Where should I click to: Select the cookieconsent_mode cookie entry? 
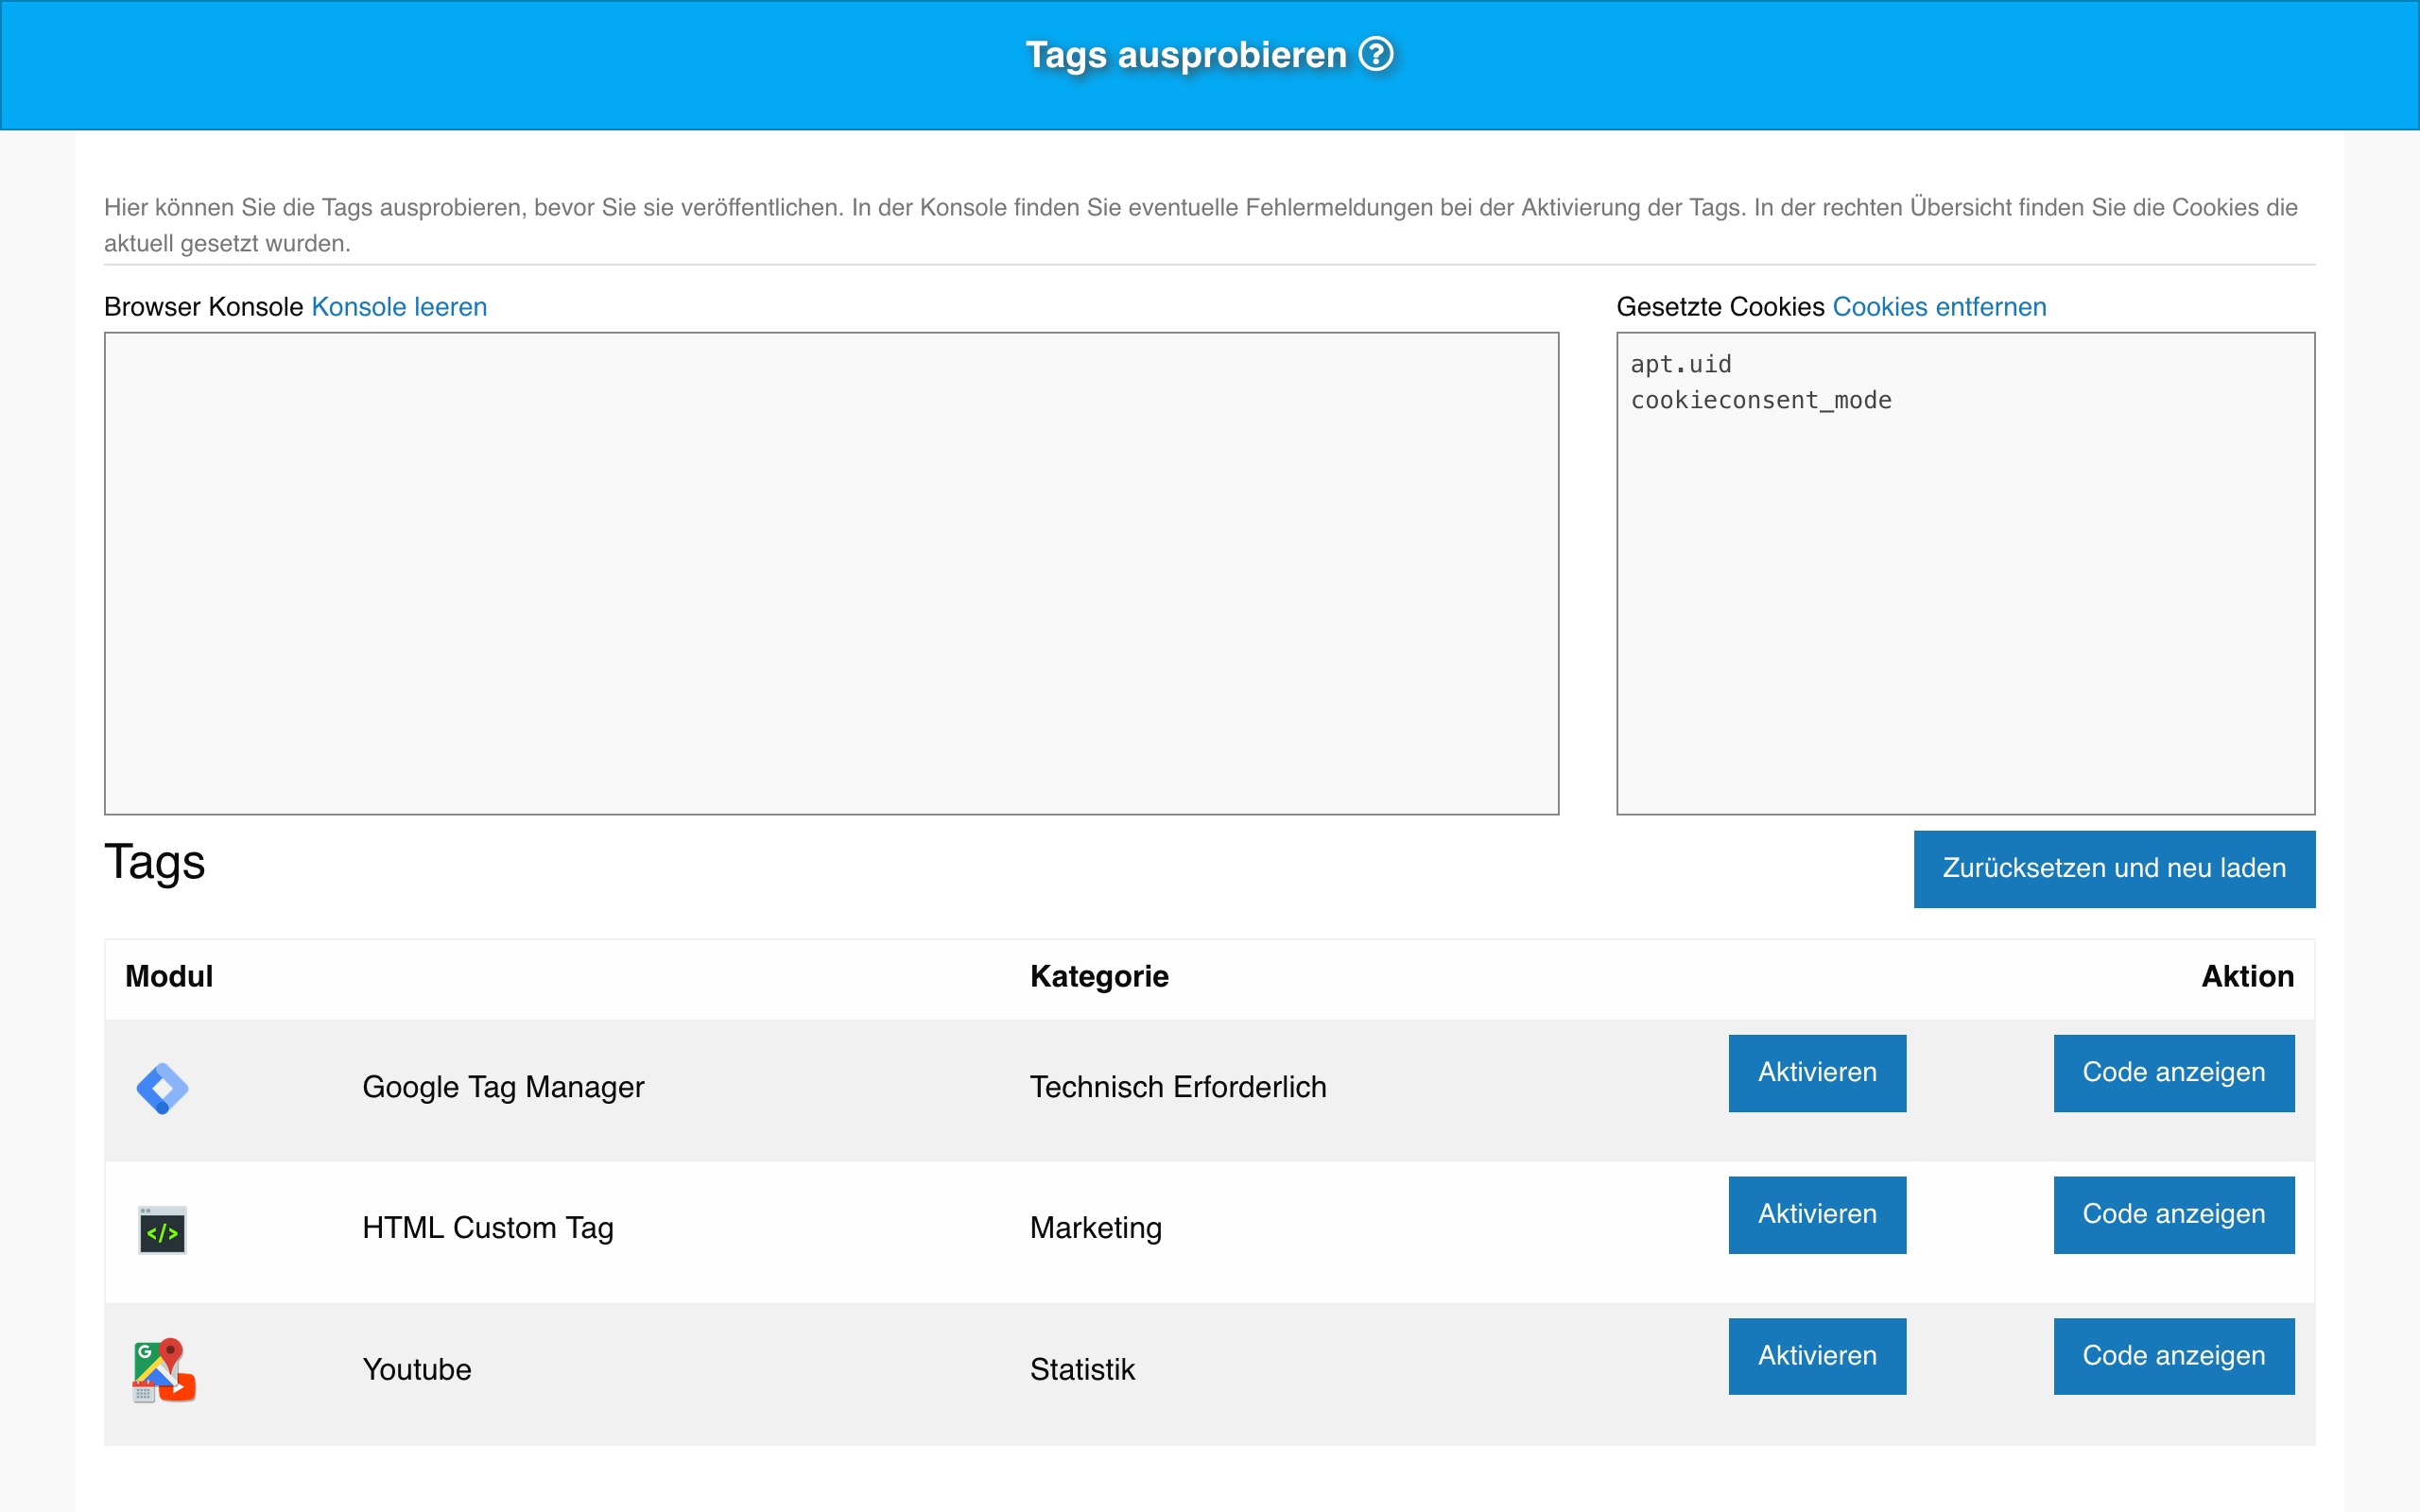pos(1761,400)
